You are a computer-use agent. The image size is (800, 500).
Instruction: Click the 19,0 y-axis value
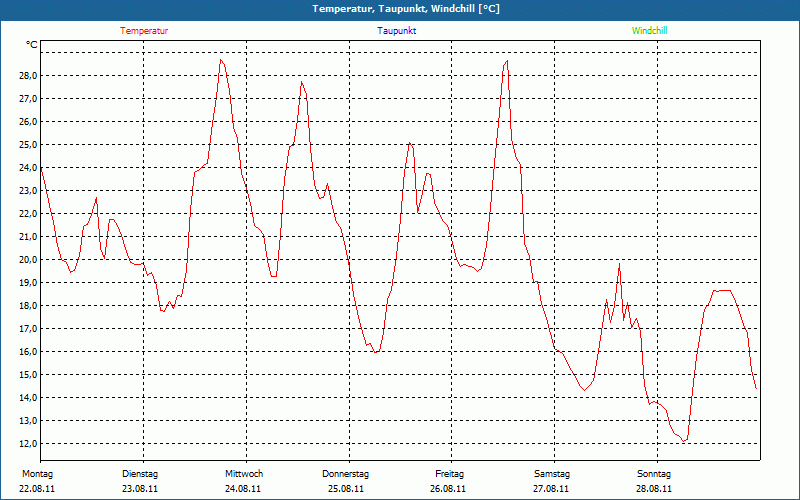(x=29, y=282)
